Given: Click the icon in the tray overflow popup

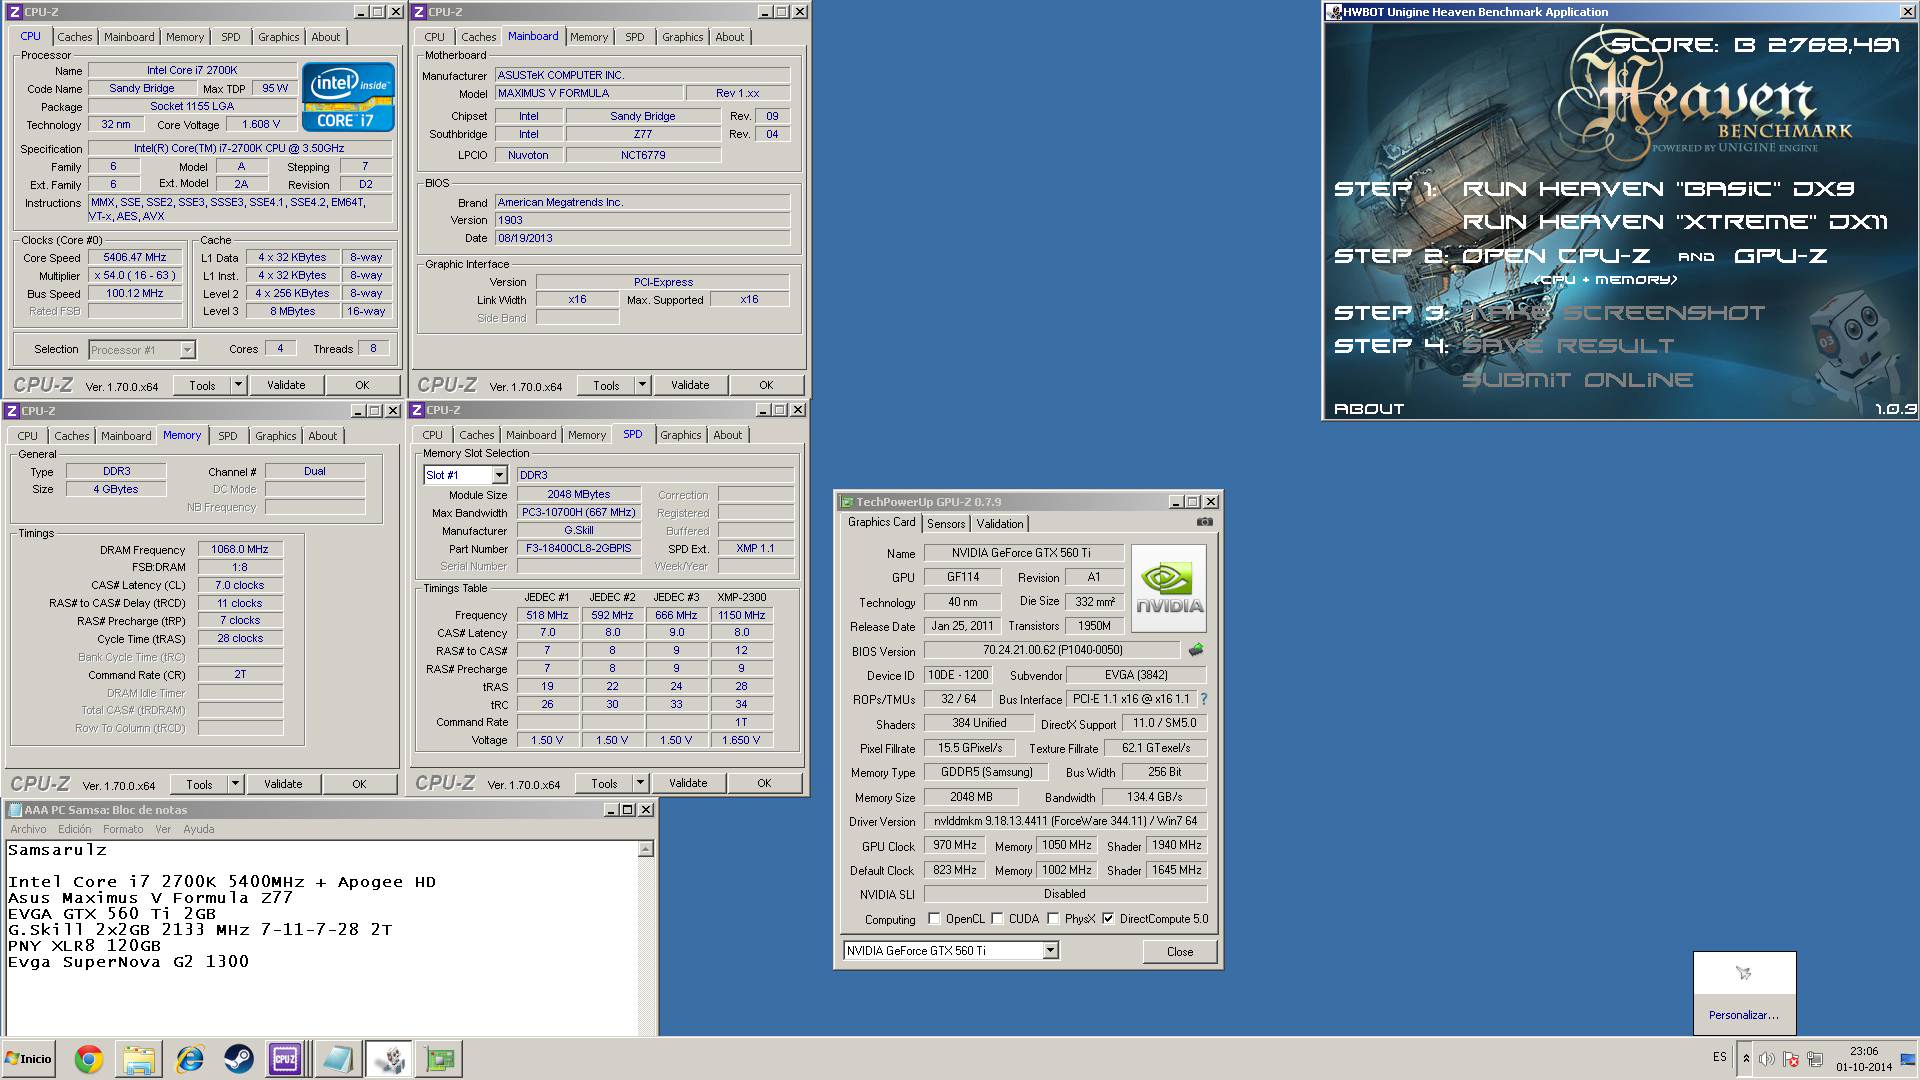Looking at the screenshot, I should pyautogui.click(x=1744, y=973).
